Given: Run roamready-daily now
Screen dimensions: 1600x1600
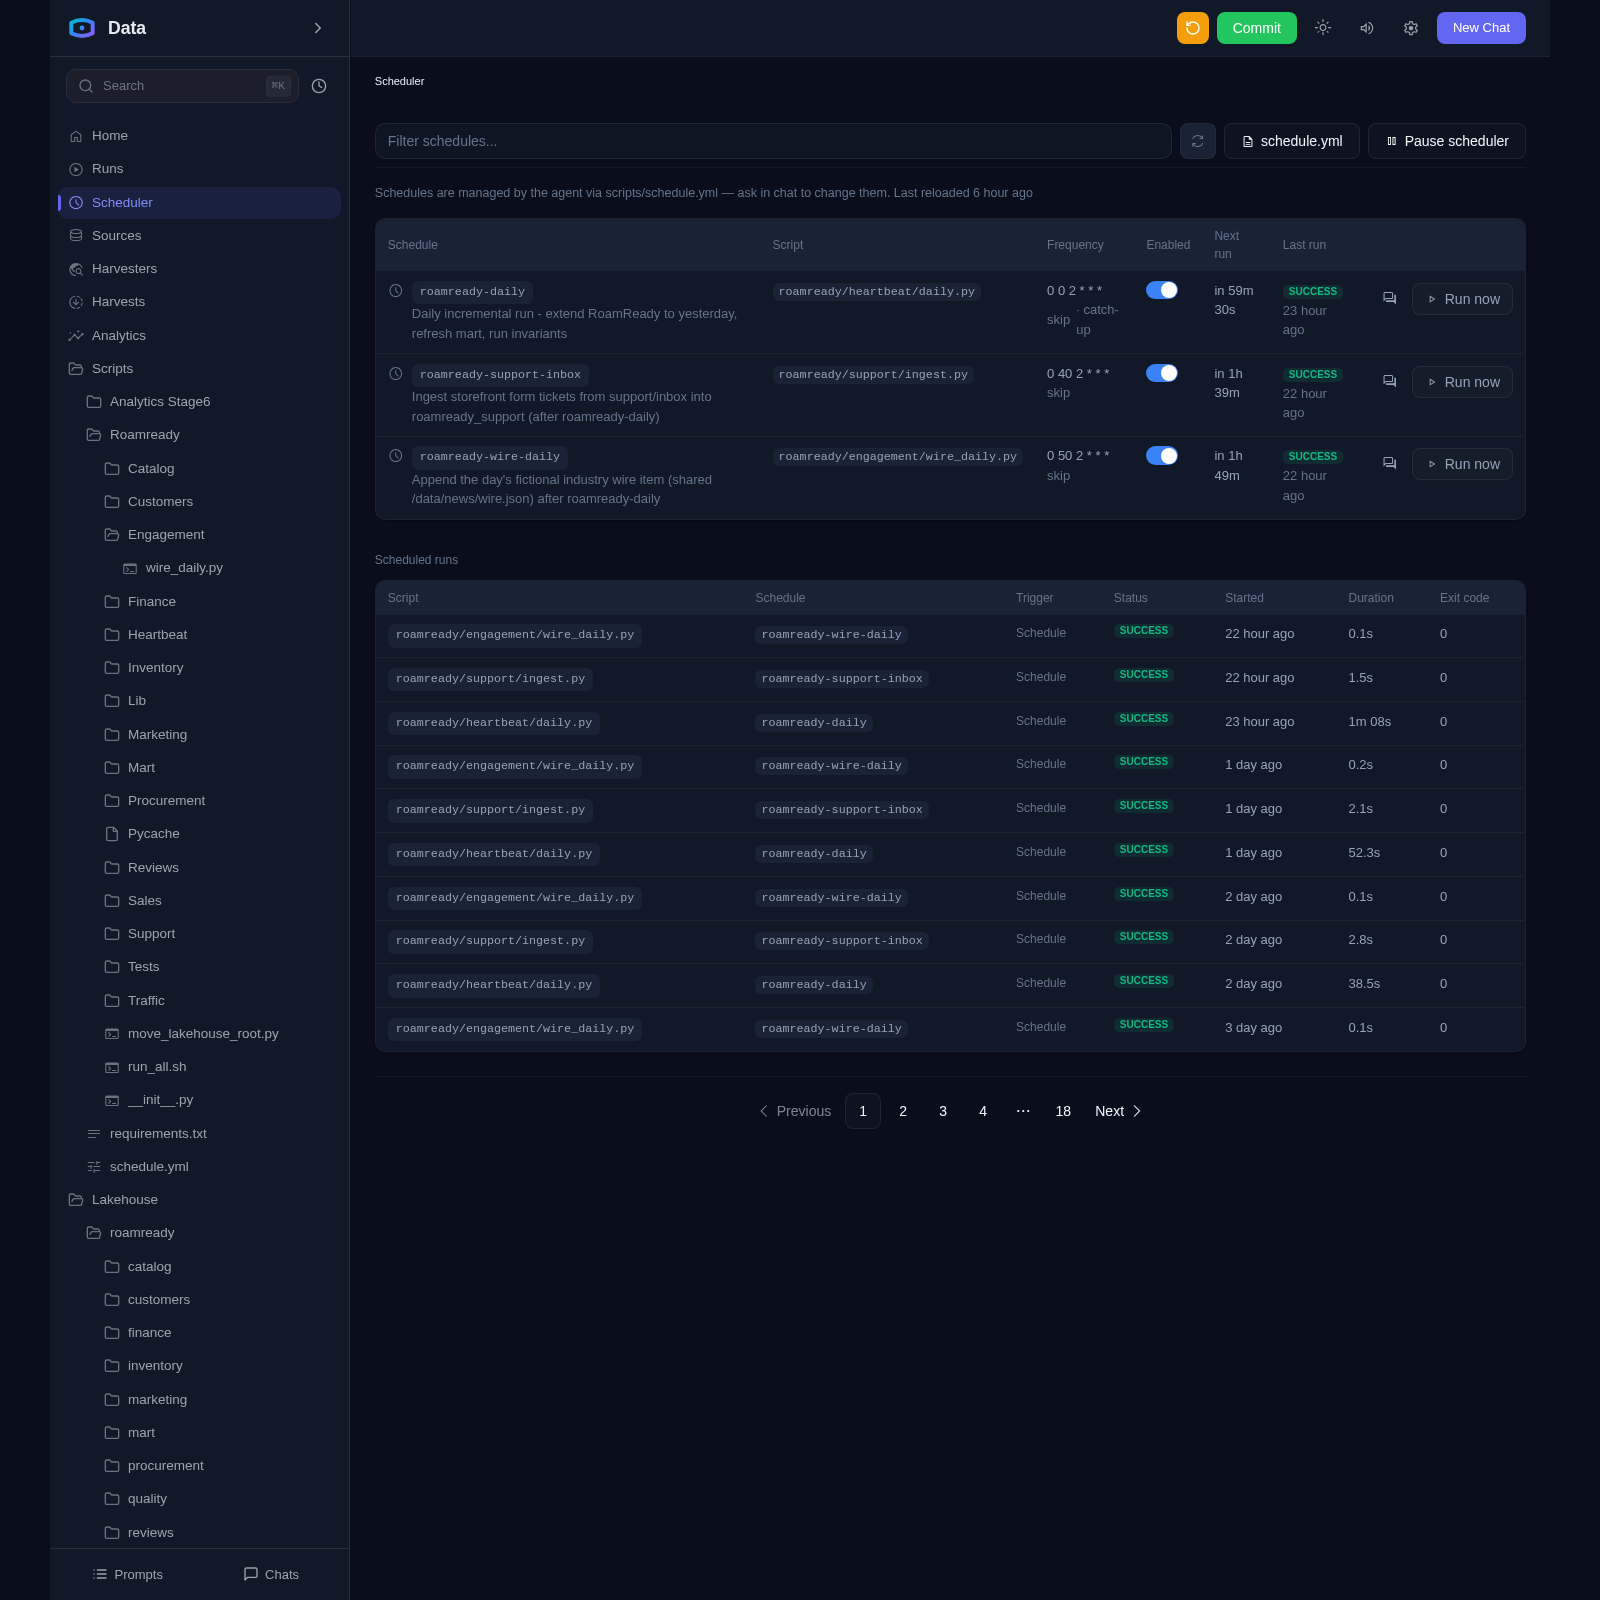Looking at the screenshot, I should (x=1462, y=299).
